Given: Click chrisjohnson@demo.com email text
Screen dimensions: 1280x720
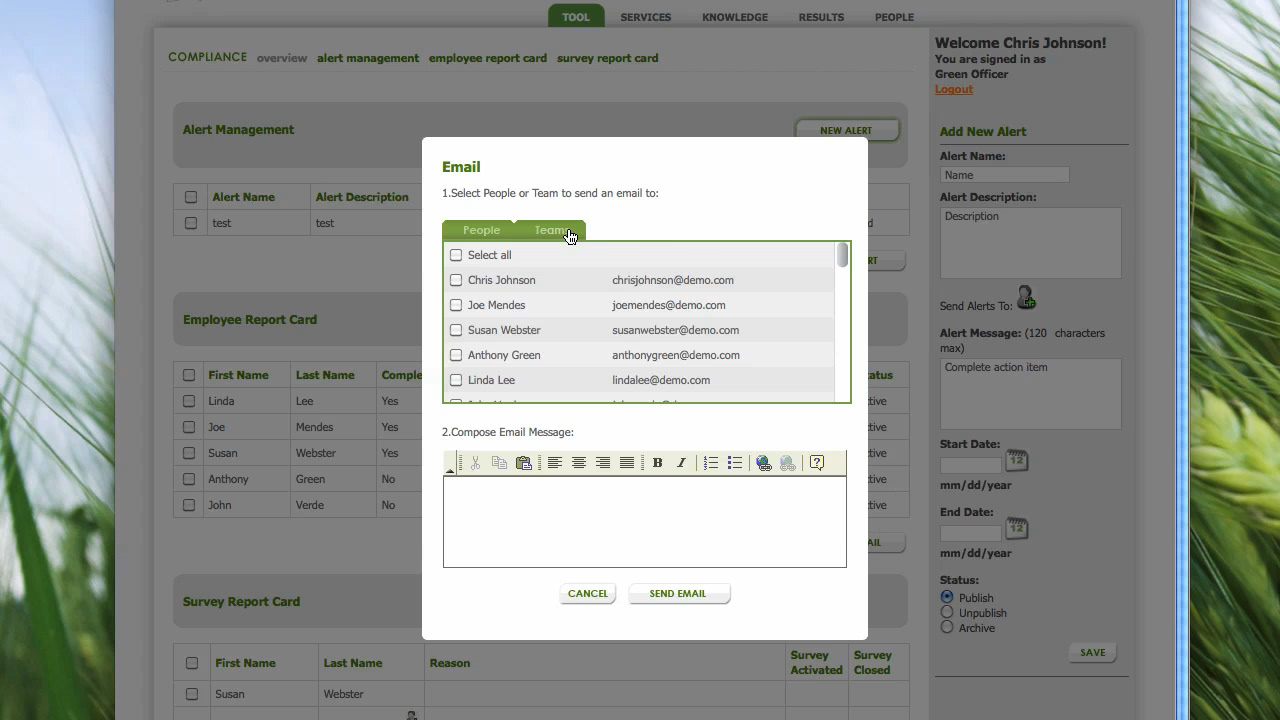Looking at the screenshot, I should pos(673,280).
